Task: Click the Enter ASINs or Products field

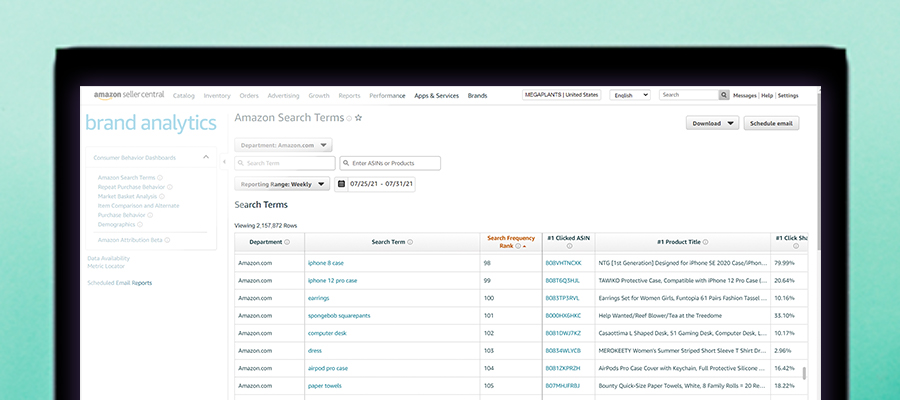Action: tap(390, 163)
